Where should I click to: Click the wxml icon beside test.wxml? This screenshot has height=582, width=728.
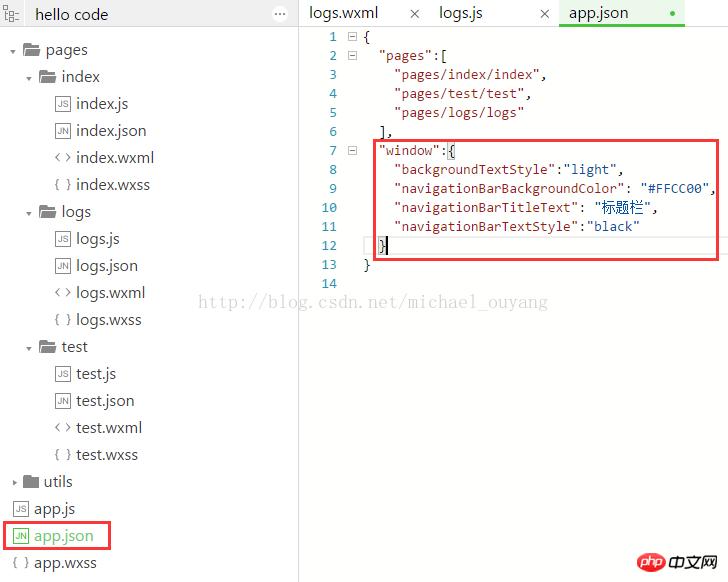tap(62, 428)
